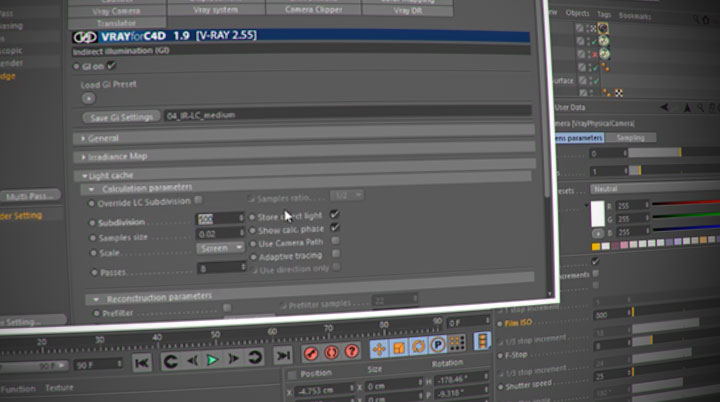Go to end of timeline button
Image resolution: width=720 pixels, height=402 pixels.
[x=283, y=355]
